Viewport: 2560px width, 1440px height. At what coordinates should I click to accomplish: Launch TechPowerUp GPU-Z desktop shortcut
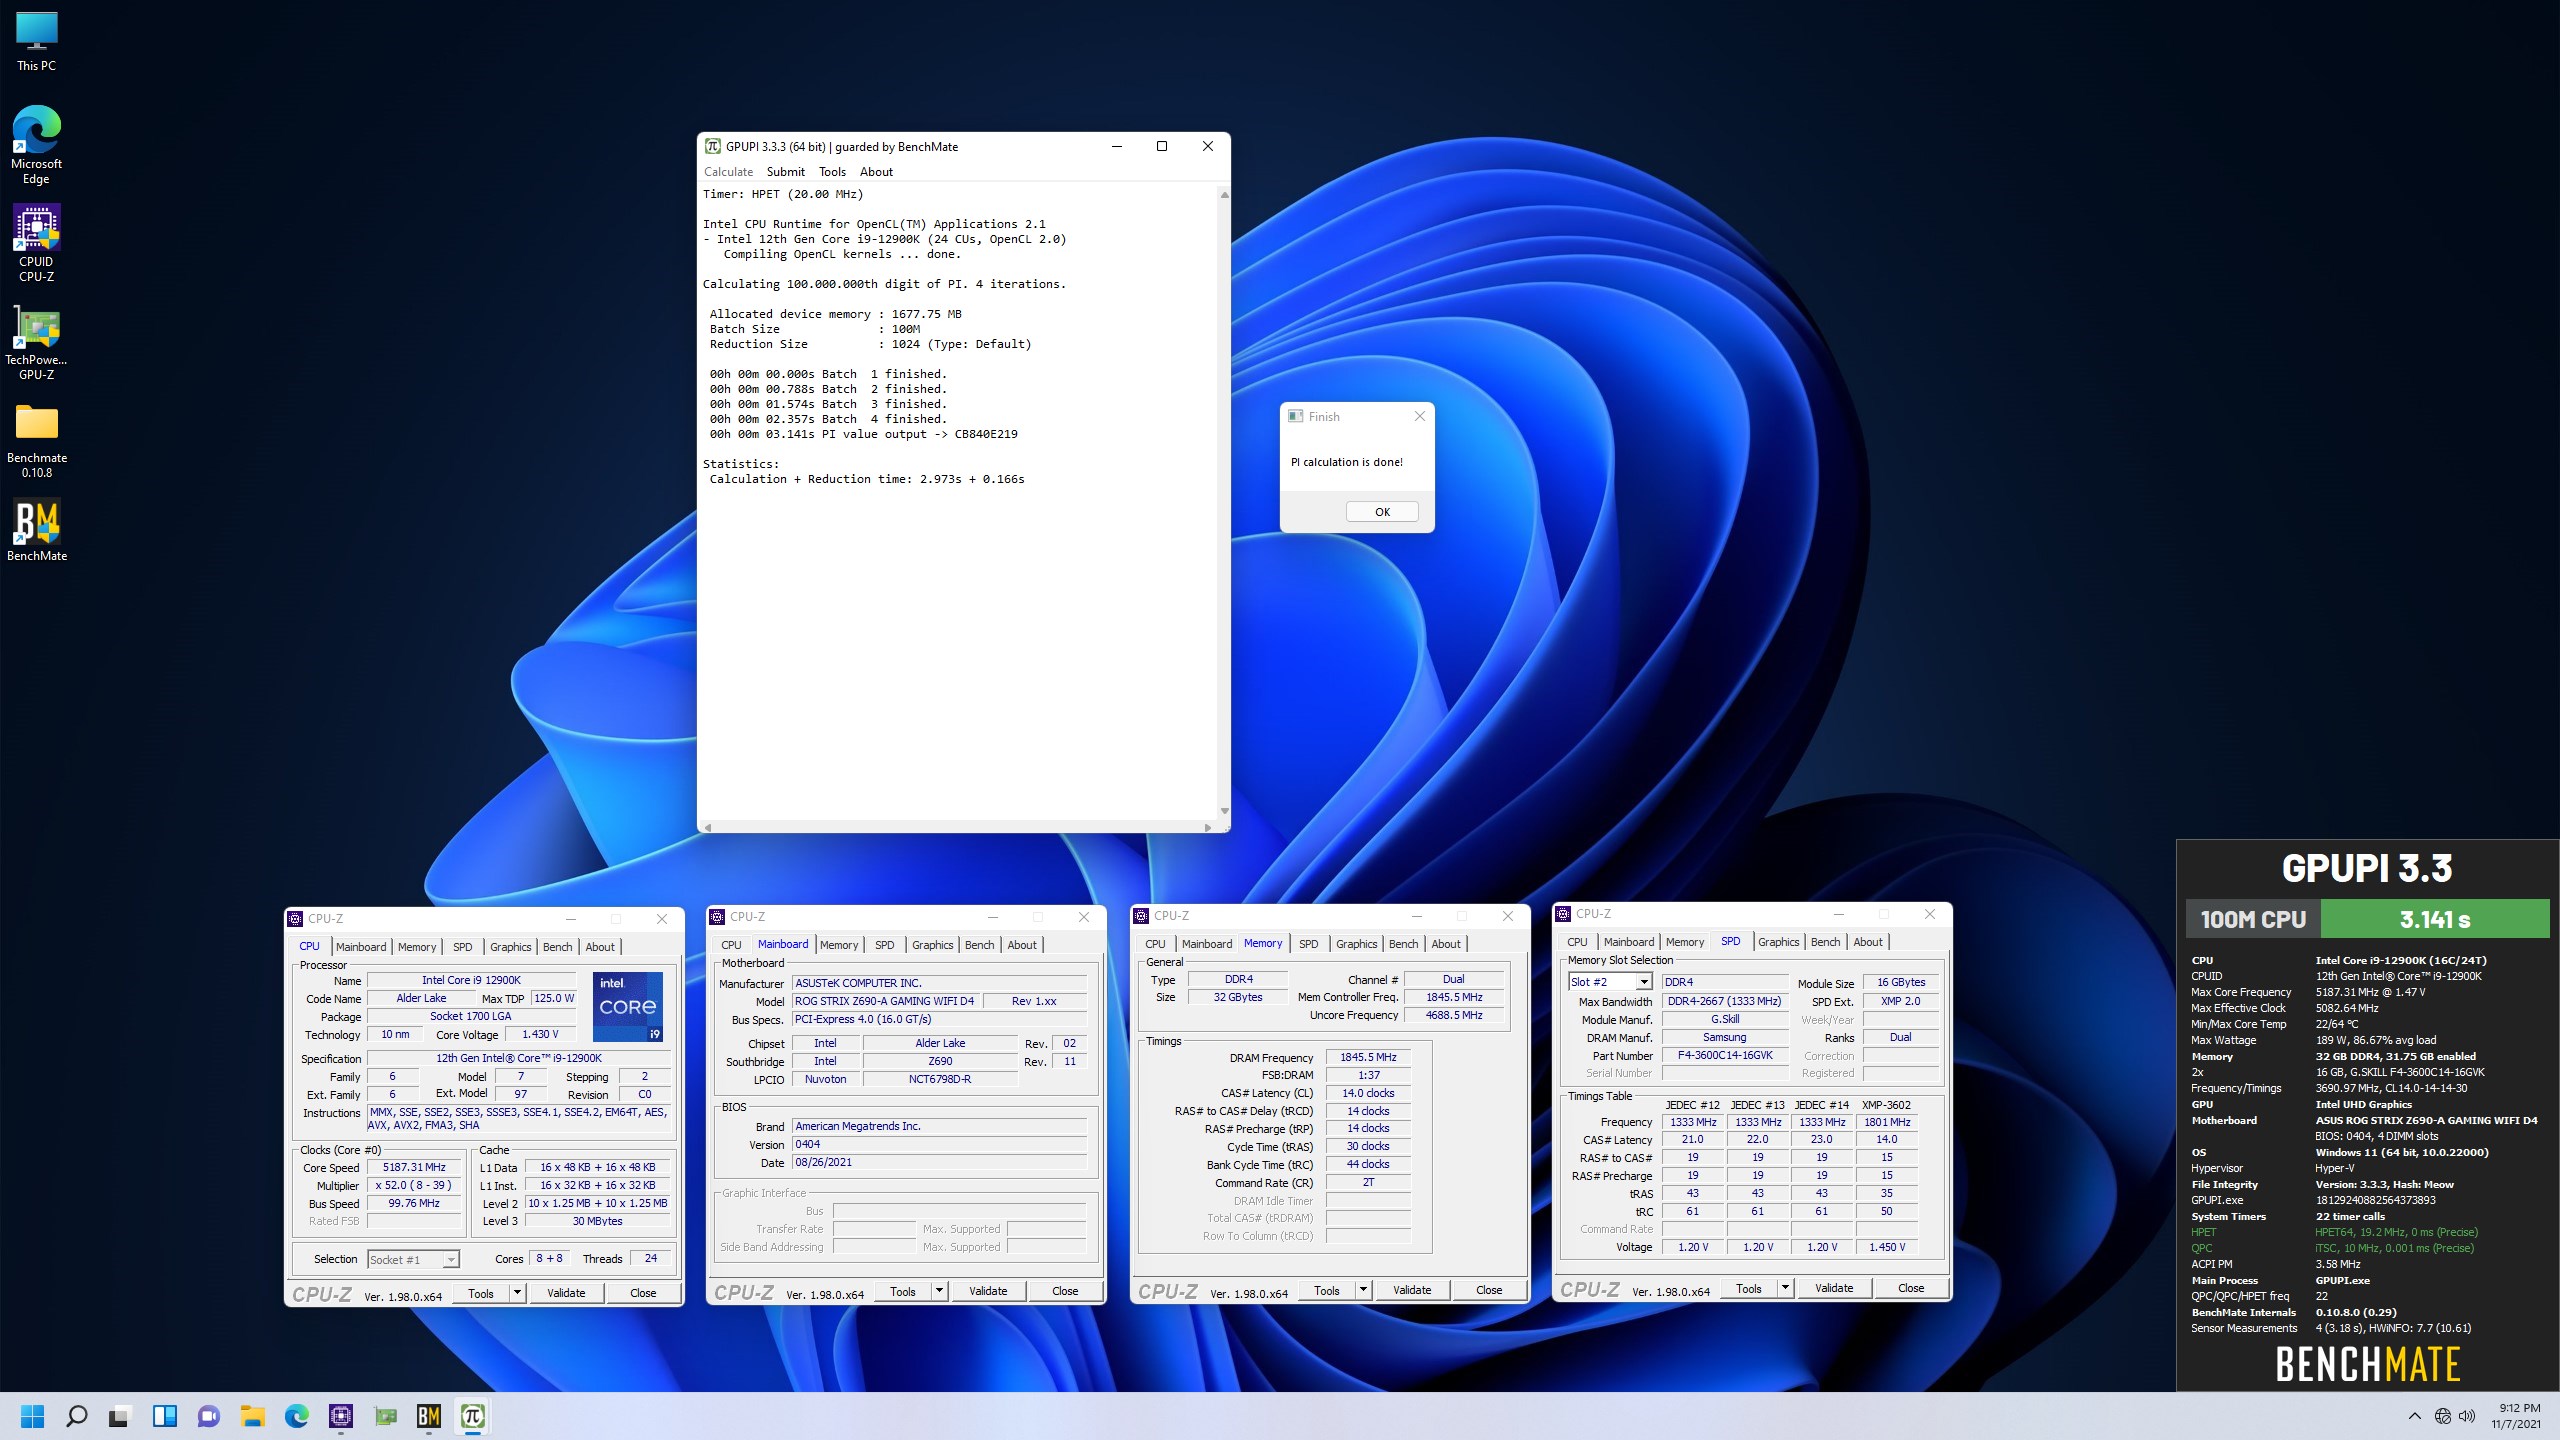[x=36, y=343]
